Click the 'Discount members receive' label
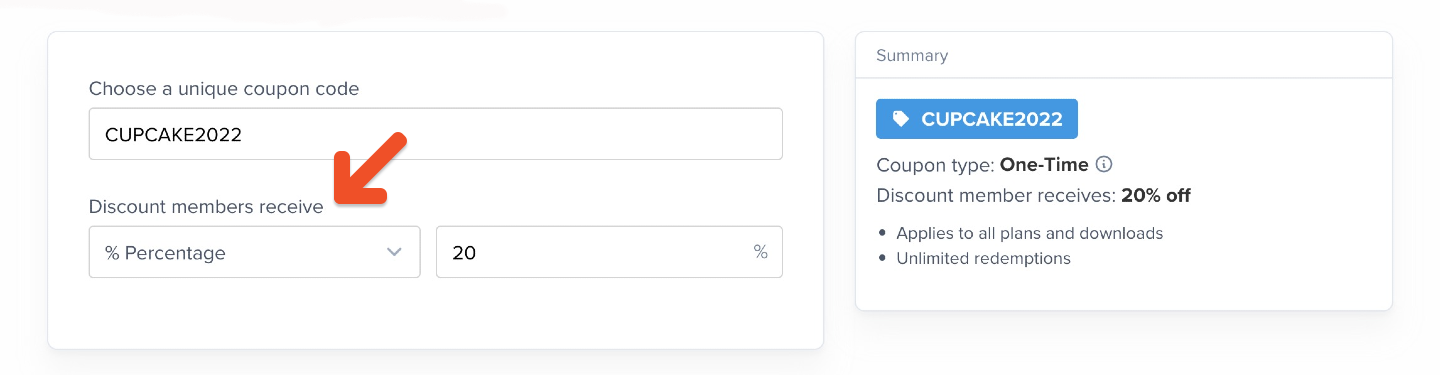This screenshot has width=1440, height=375. 206,207
